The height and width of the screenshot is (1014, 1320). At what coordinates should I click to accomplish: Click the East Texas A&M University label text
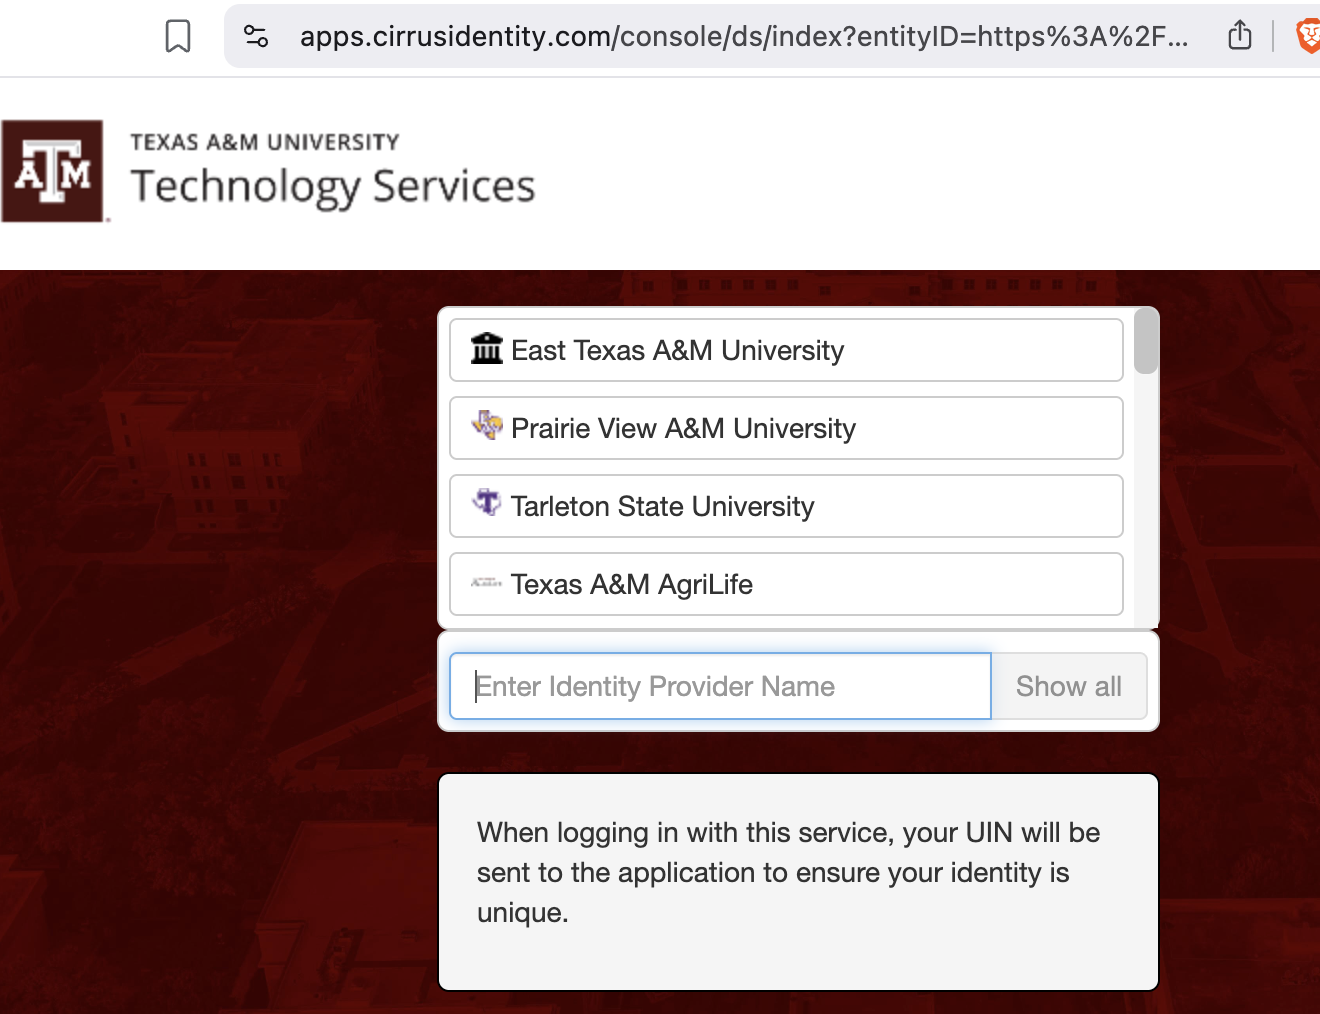coord(677,350)
